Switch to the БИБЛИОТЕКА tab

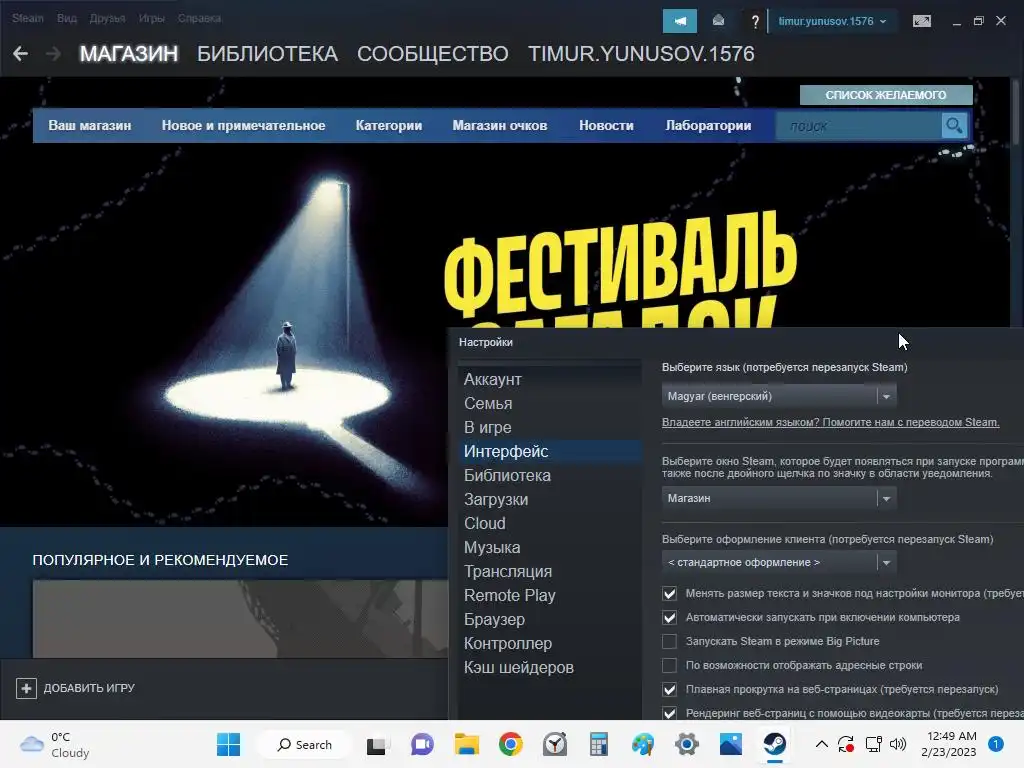coord(267,54)
